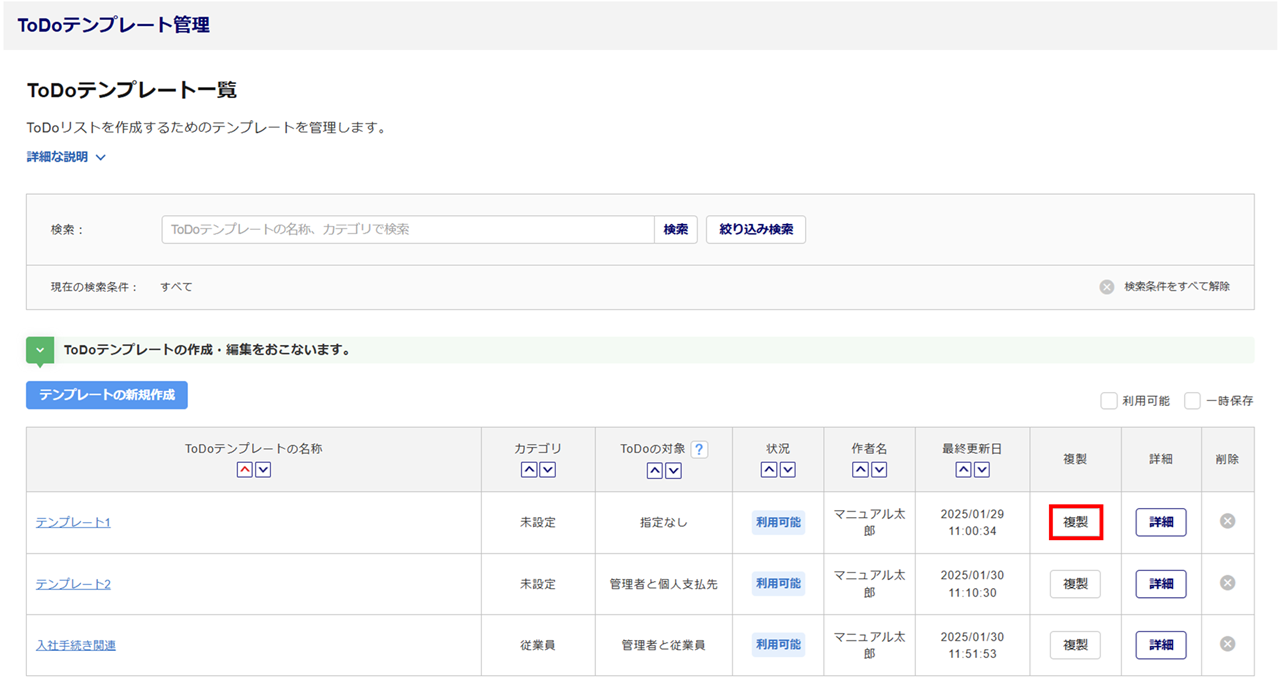Image resolution: width=1280 pixels, height=681 pixels.
Task: Click the help icon next to ToDoの対象
Action: point(699,450)
